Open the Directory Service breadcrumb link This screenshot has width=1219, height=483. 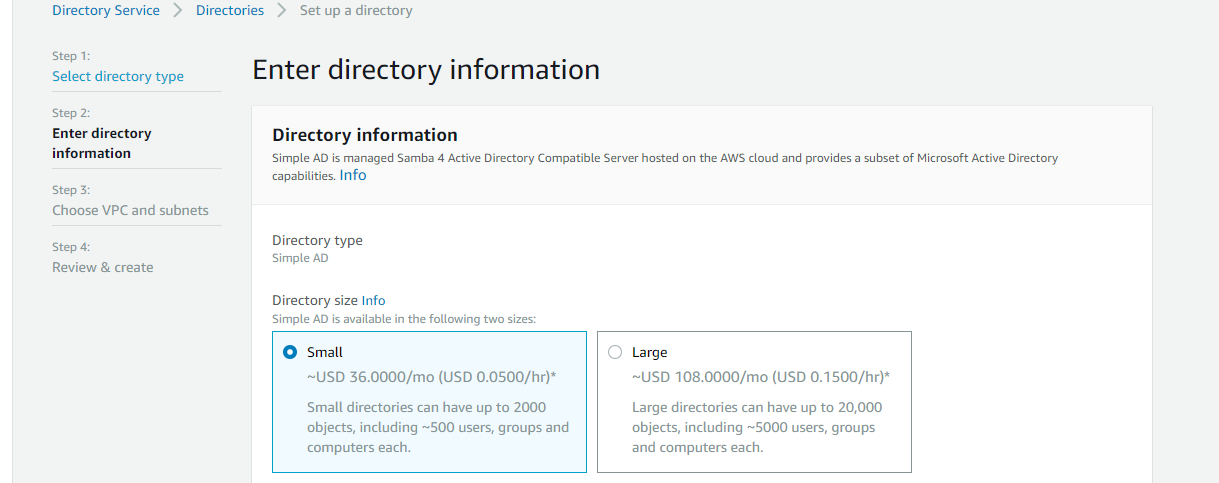point(105,11)
